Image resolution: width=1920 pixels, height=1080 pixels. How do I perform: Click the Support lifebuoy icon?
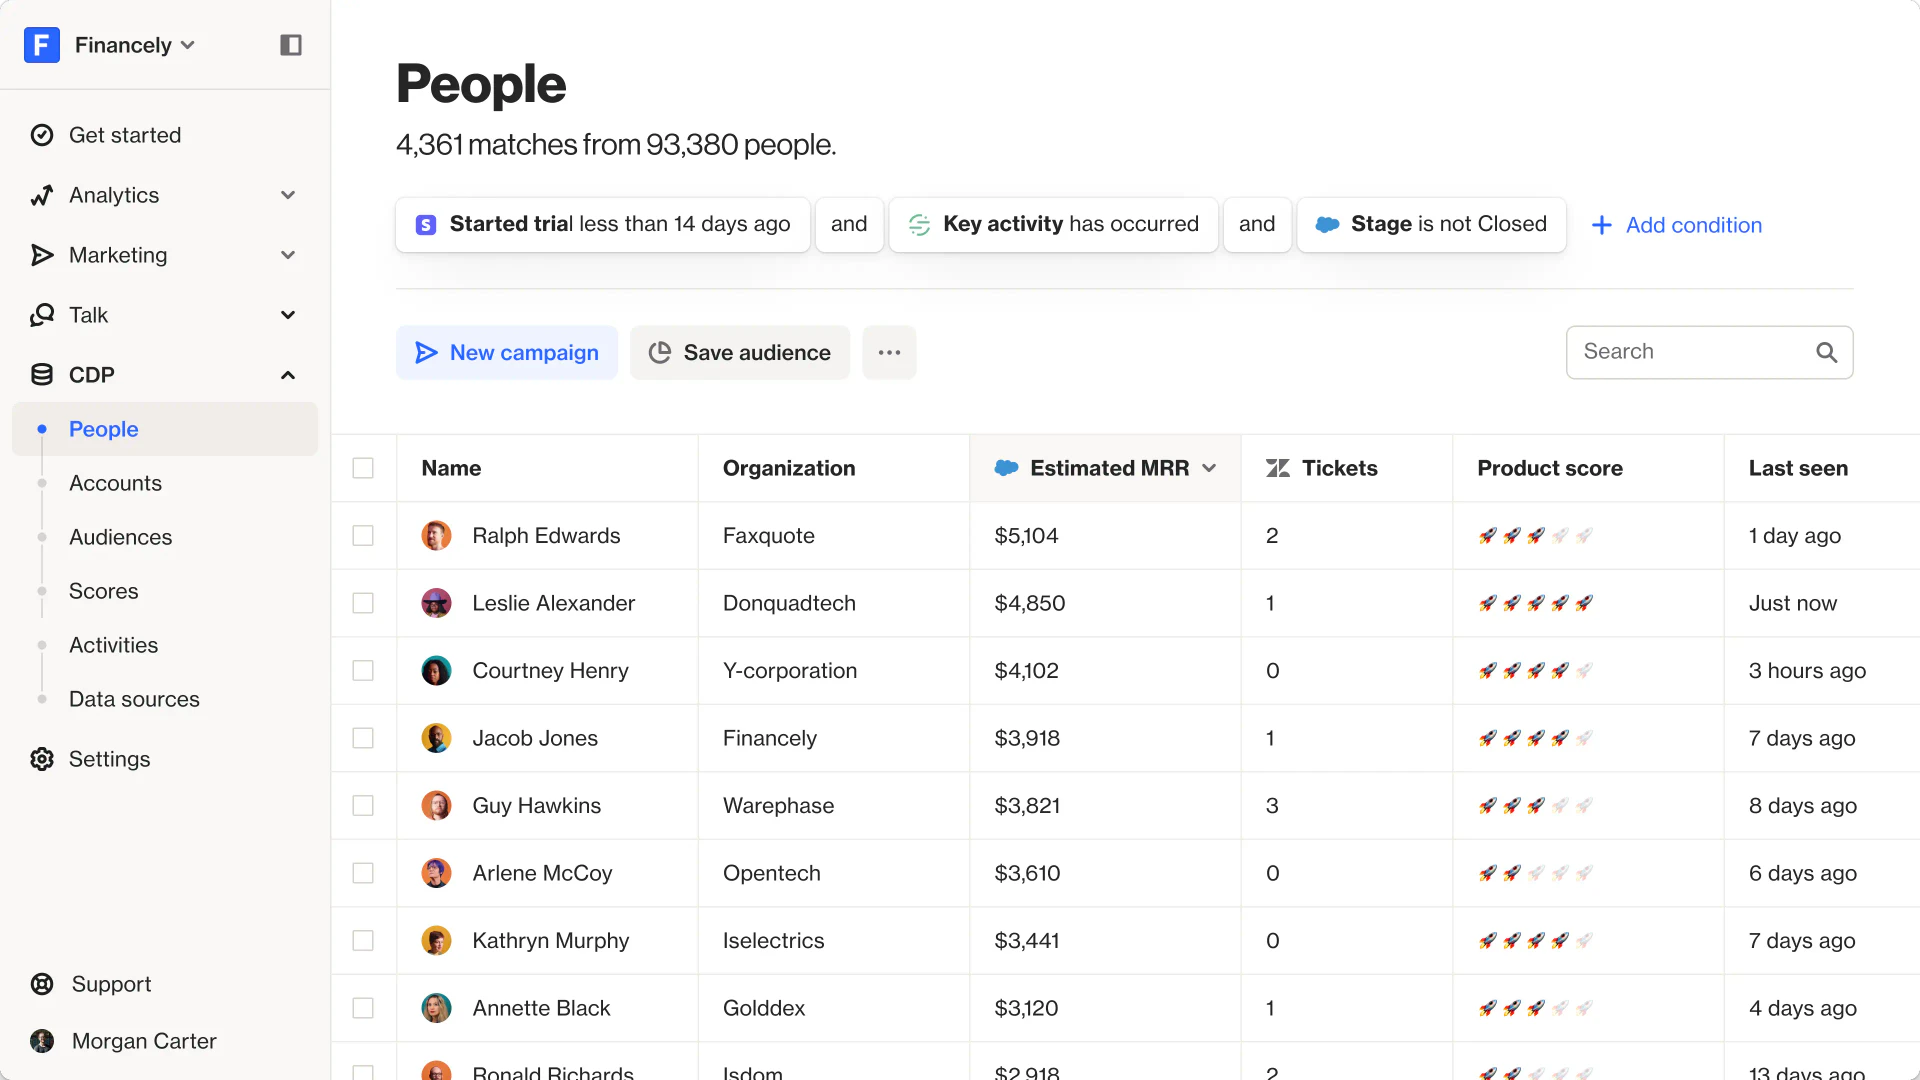pyautogui.click(x=41, y=984)
